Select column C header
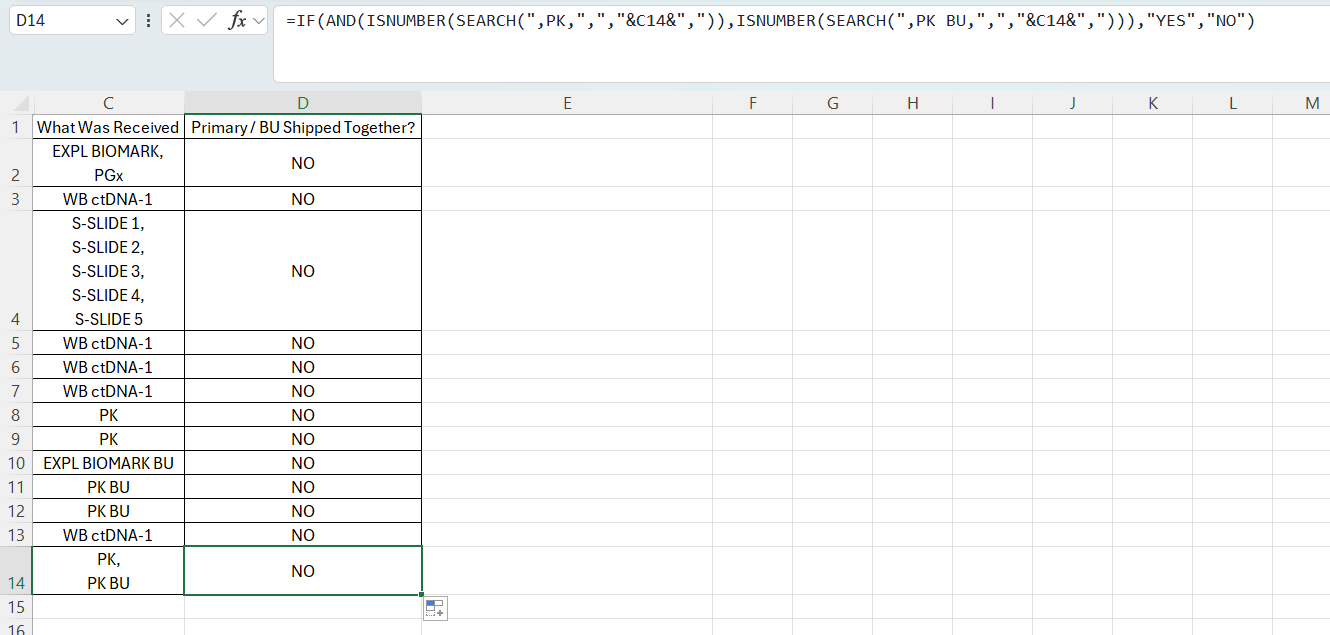 (108, 103)
